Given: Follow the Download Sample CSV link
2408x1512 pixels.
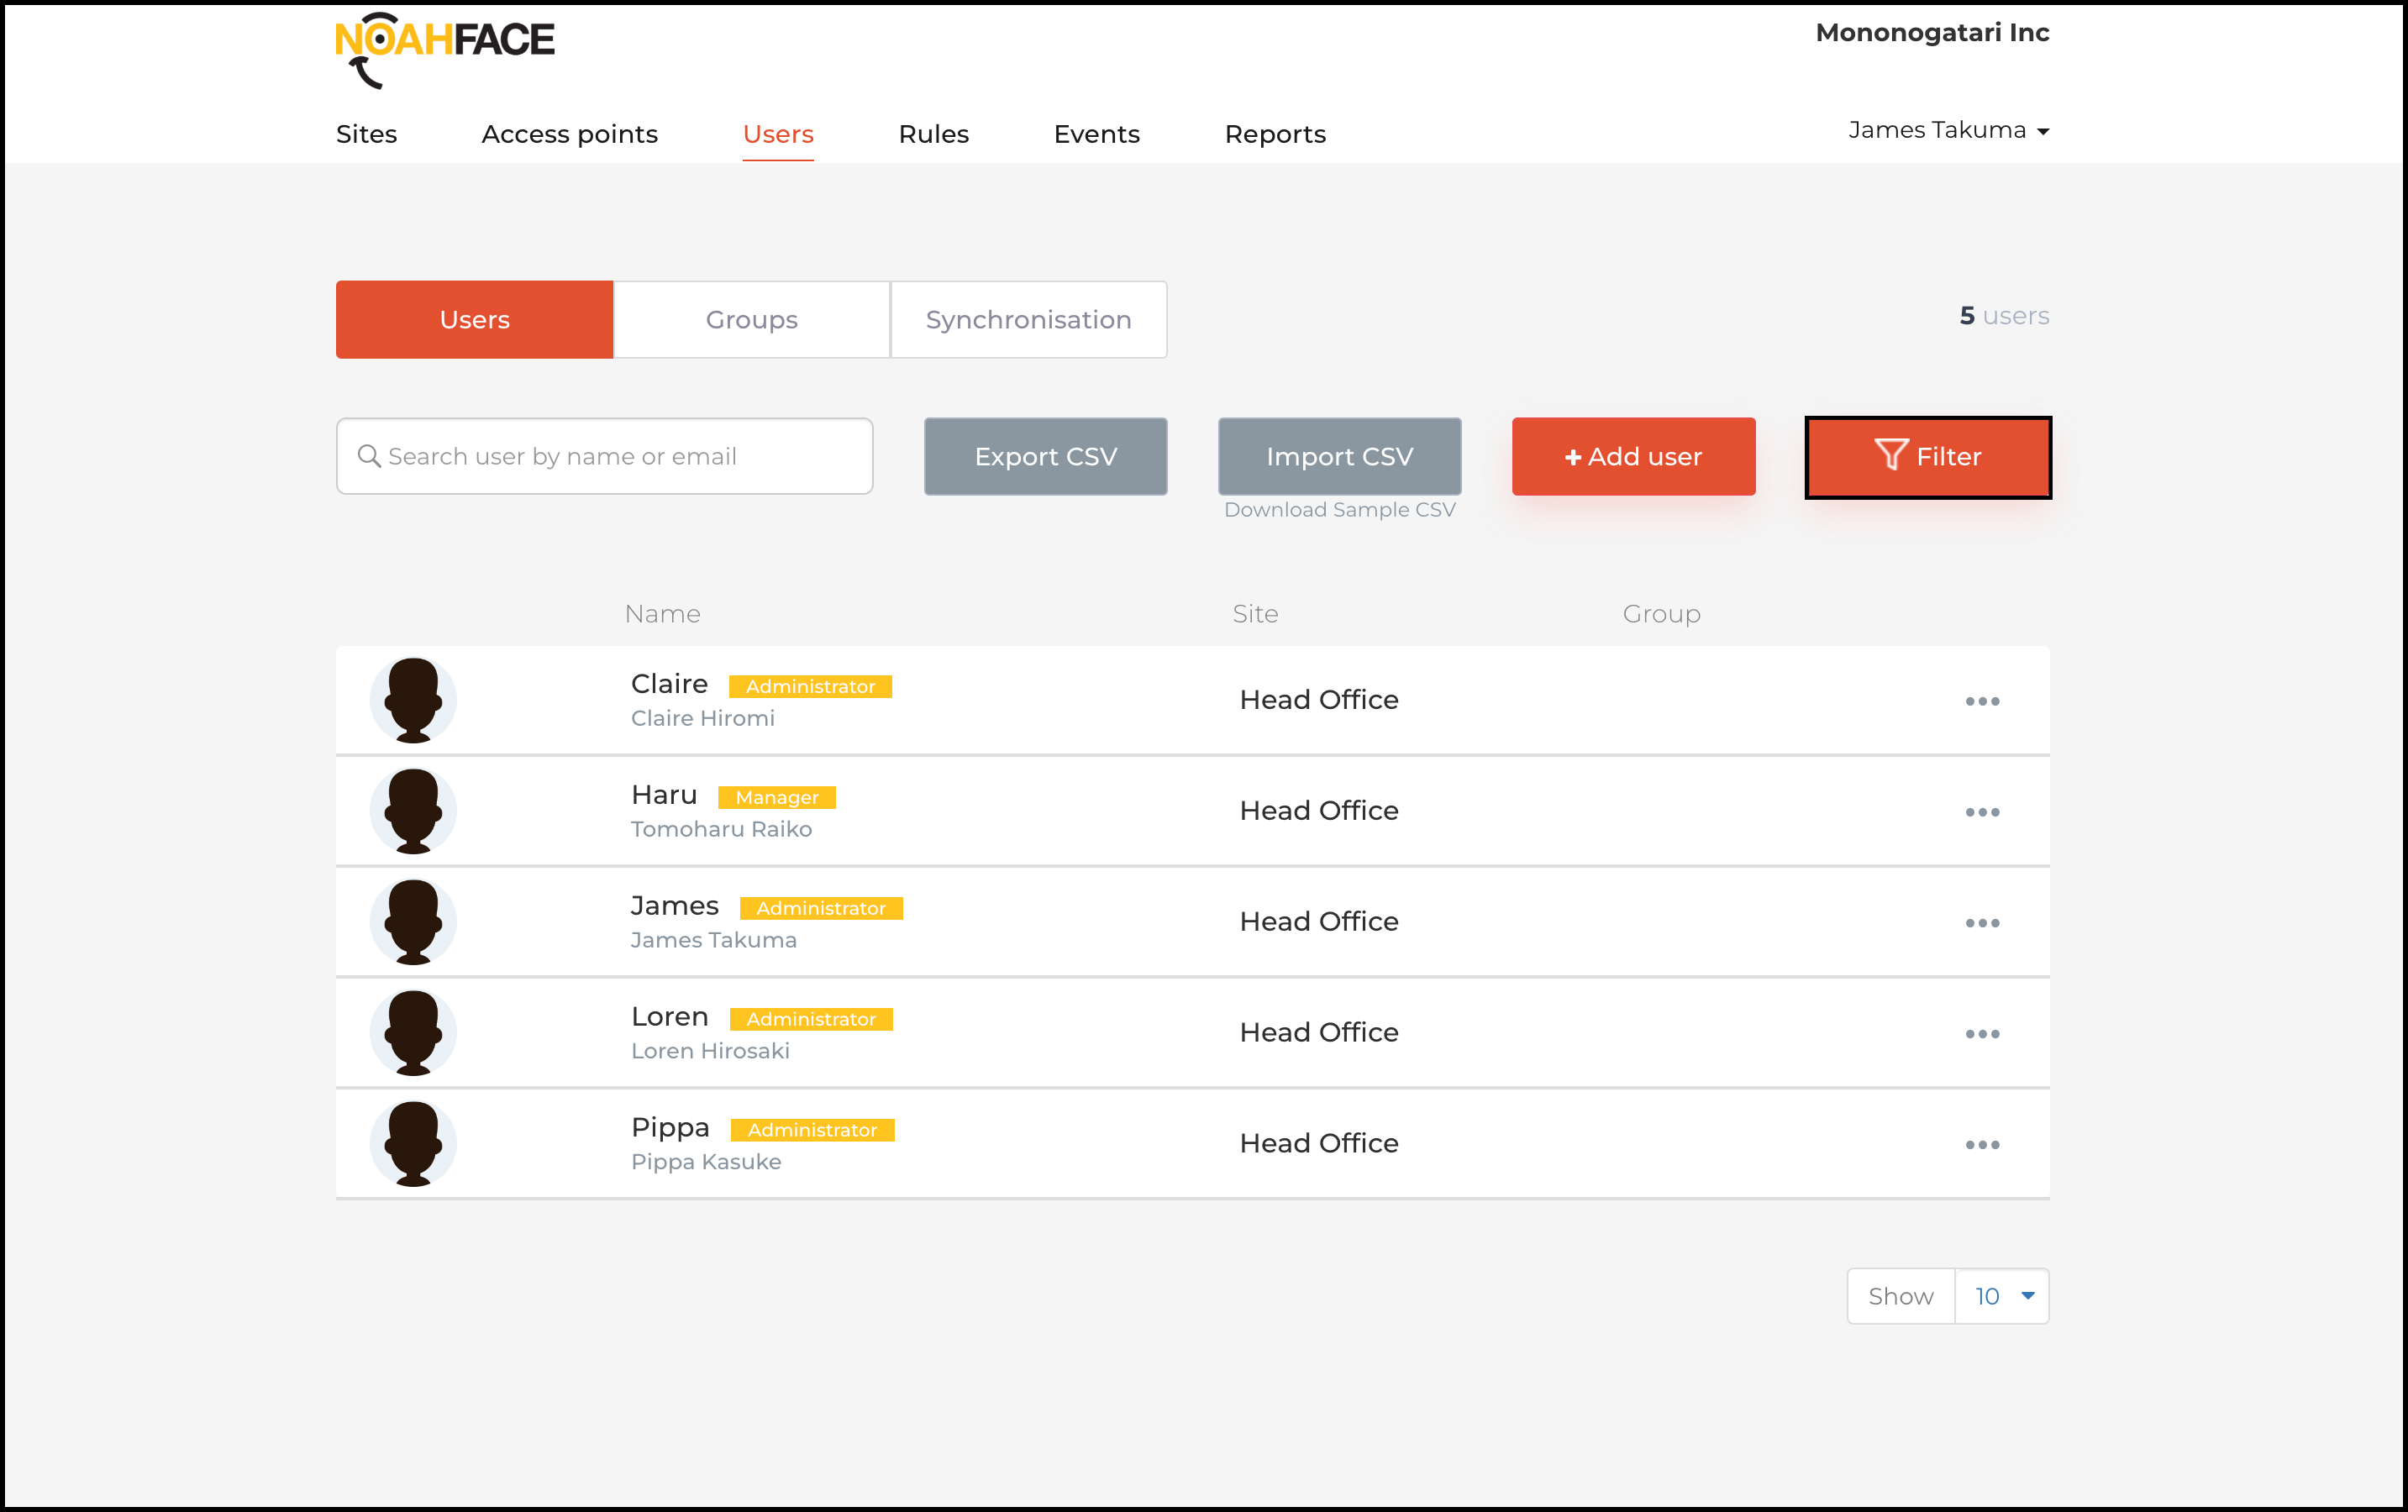Looking at the screenshot, I should (x=1339, y=510).
